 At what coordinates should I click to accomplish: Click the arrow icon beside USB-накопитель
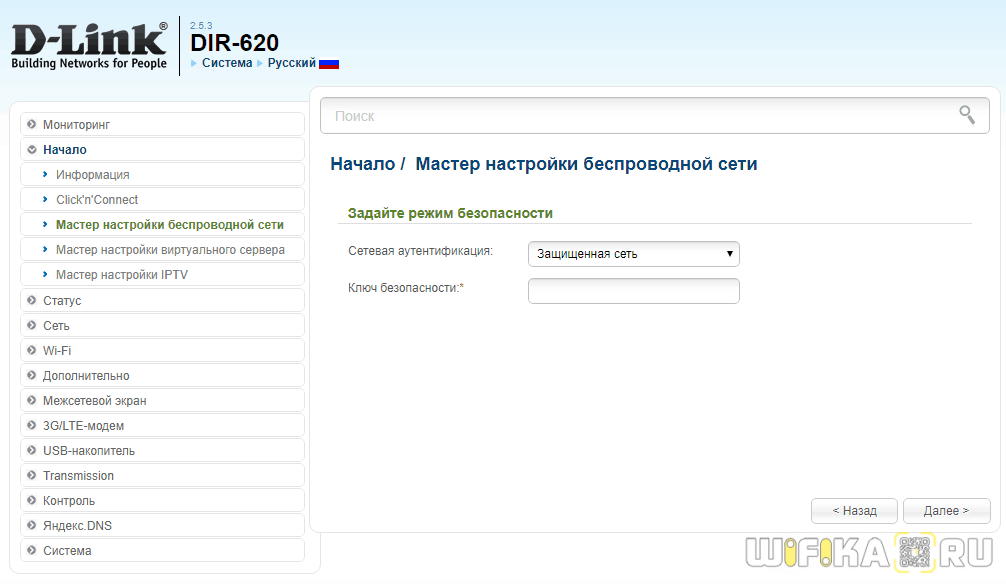coord(32,451)
